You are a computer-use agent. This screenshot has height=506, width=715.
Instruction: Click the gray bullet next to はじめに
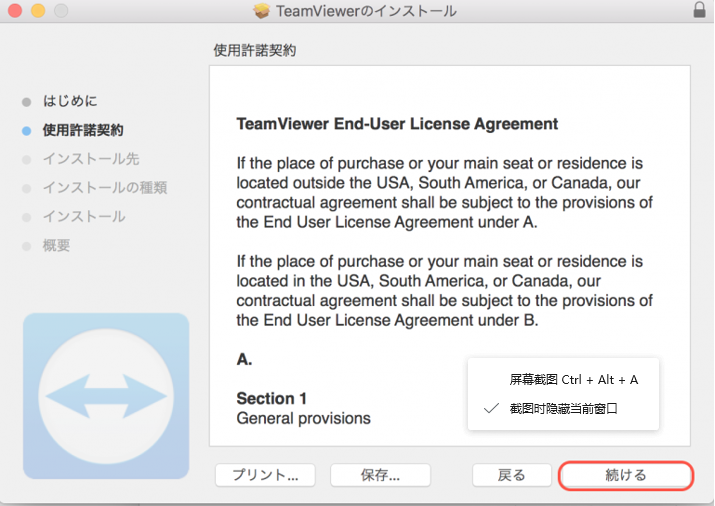pyautogui.click(x=26, y=102)
